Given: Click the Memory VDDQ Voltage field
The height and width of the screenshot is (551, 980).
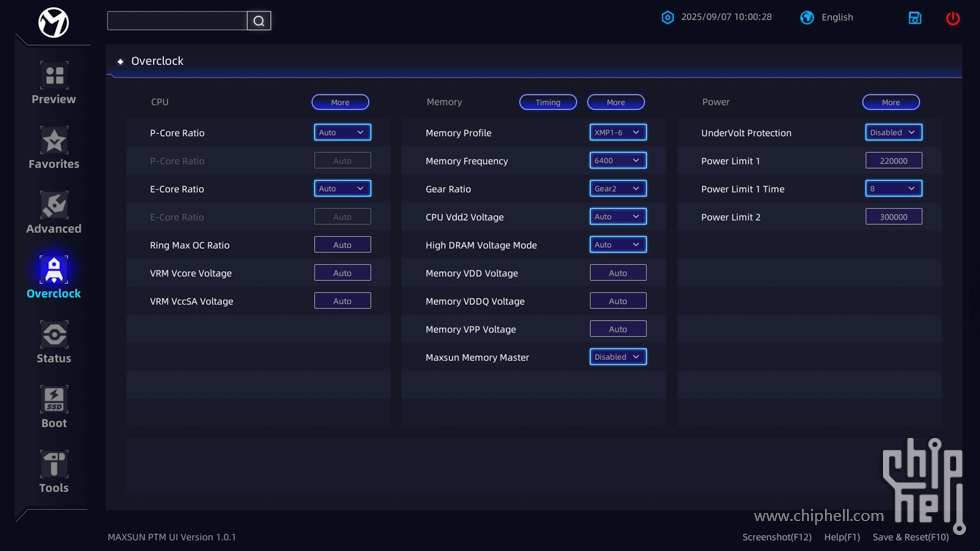Looking at the screenshot, I should point(618,301).
